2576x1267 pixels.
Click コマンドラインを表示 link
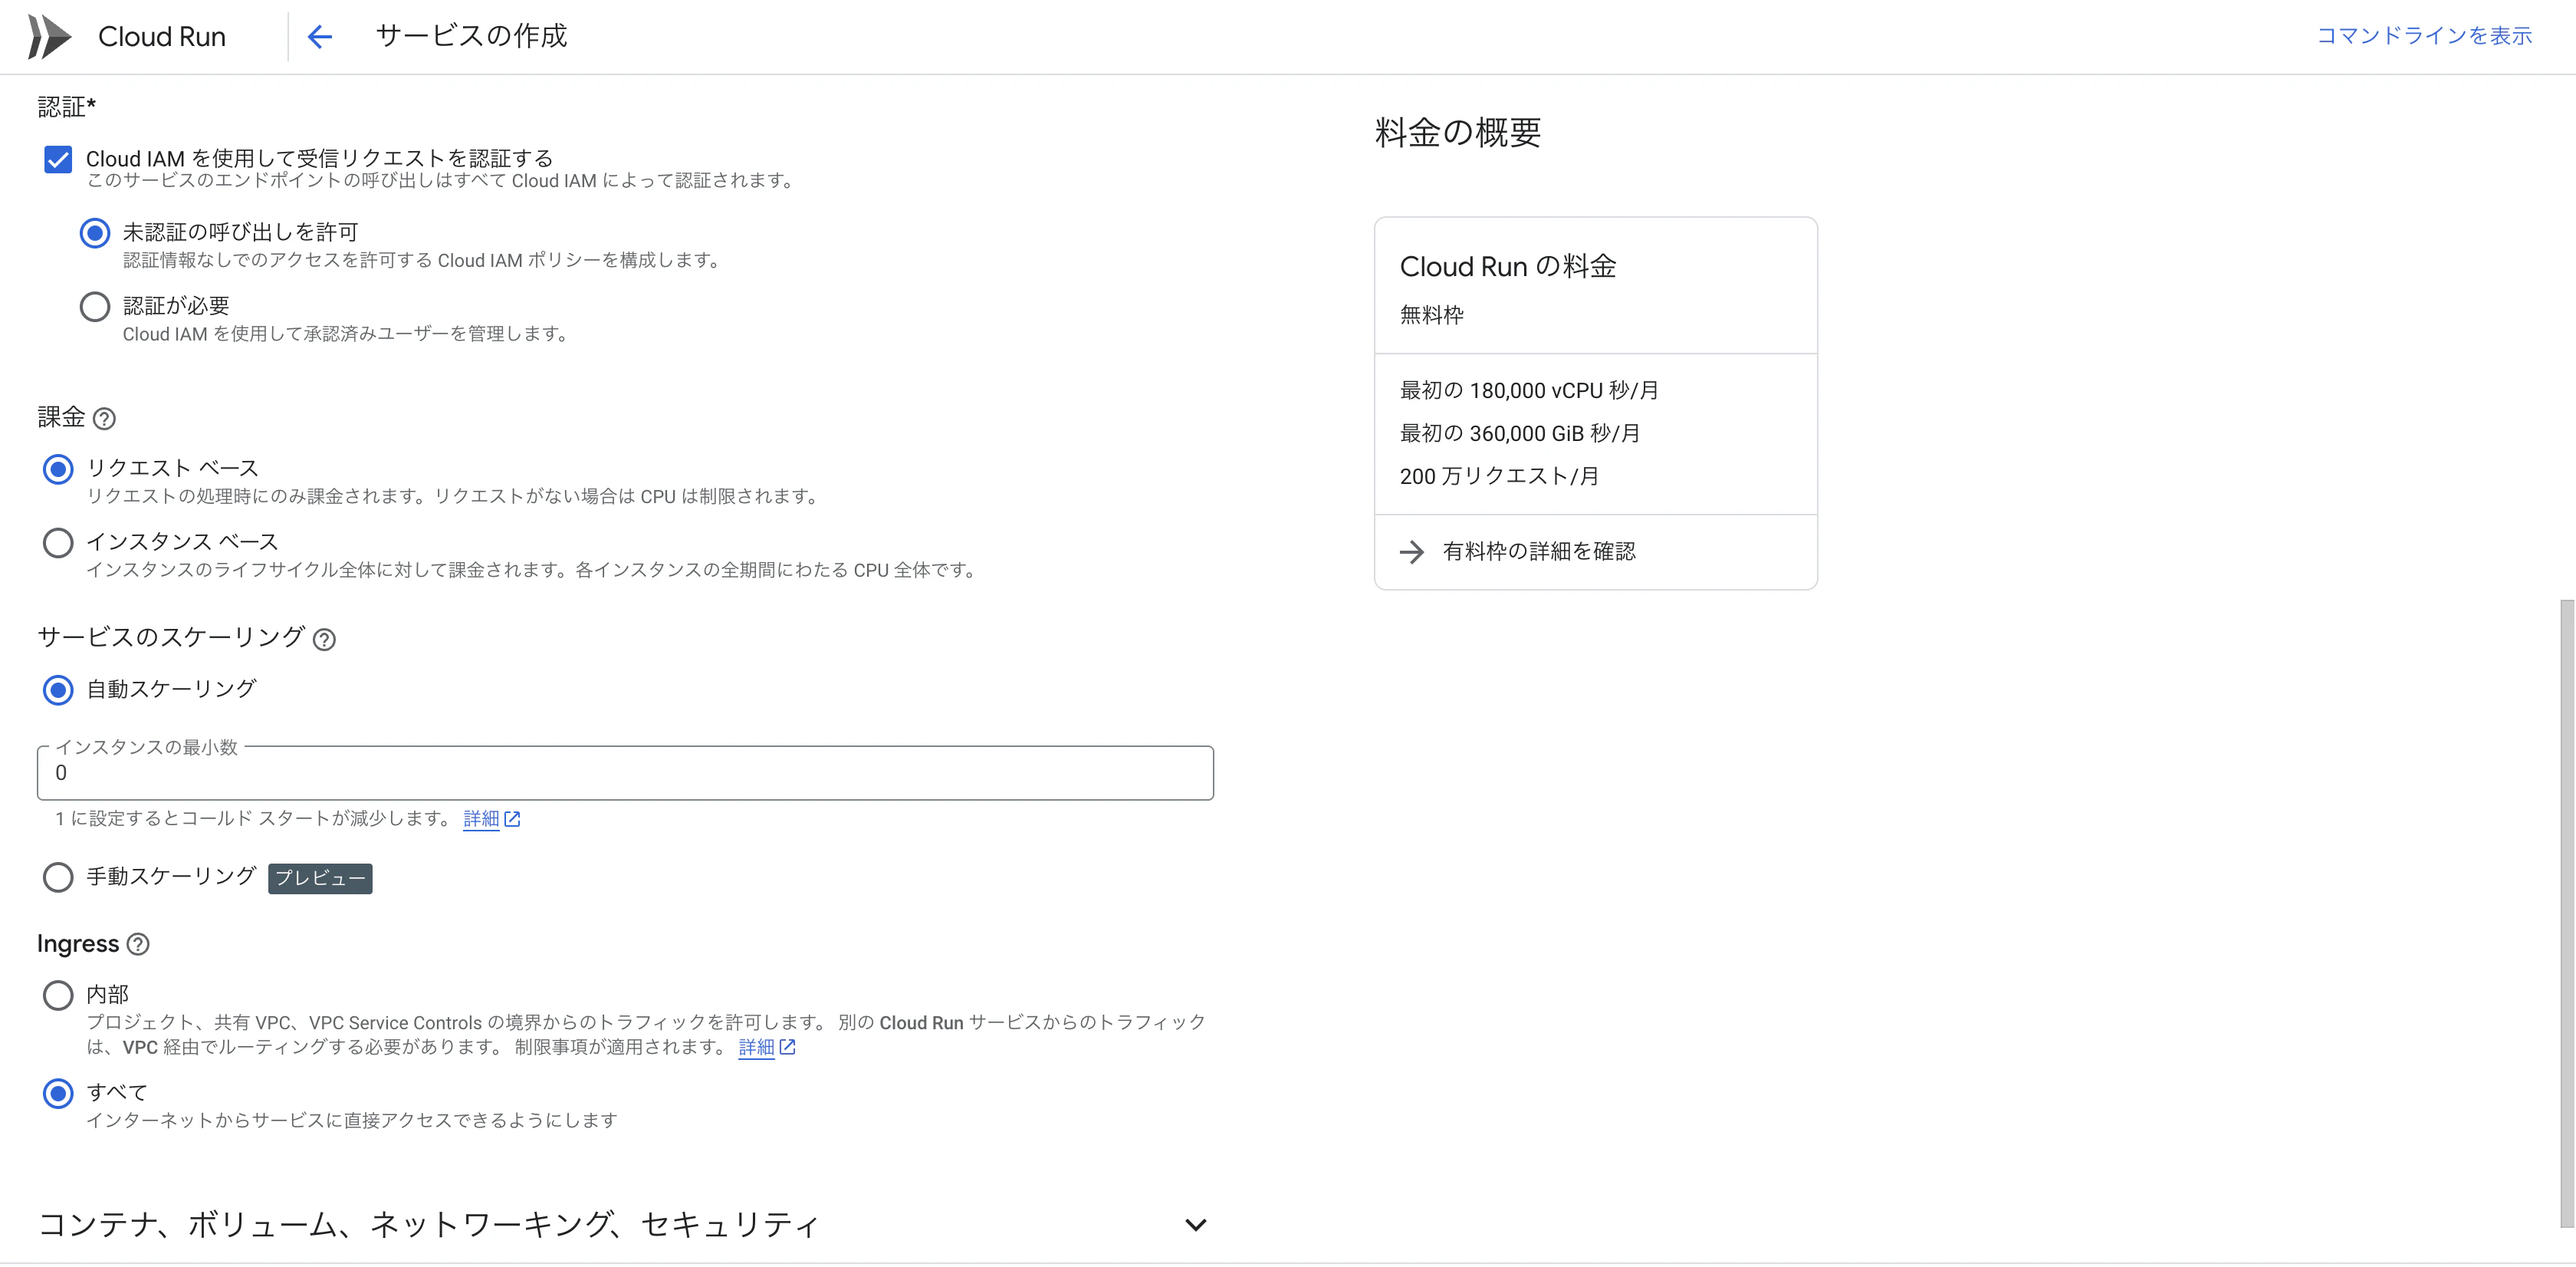pyautogui.click(x=2424, y=36)
